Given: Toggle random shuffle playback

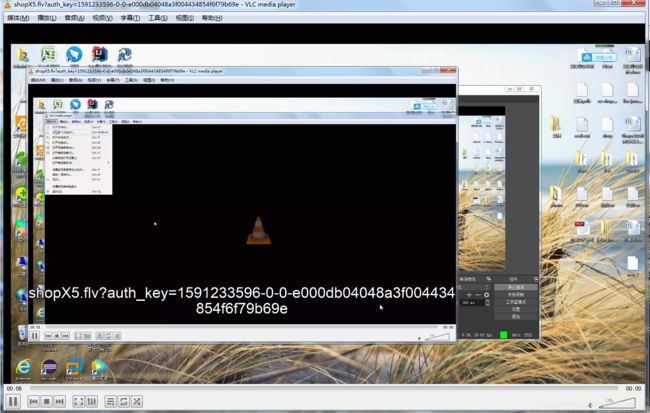Looking at the screenshot, I should click(137, 401).
